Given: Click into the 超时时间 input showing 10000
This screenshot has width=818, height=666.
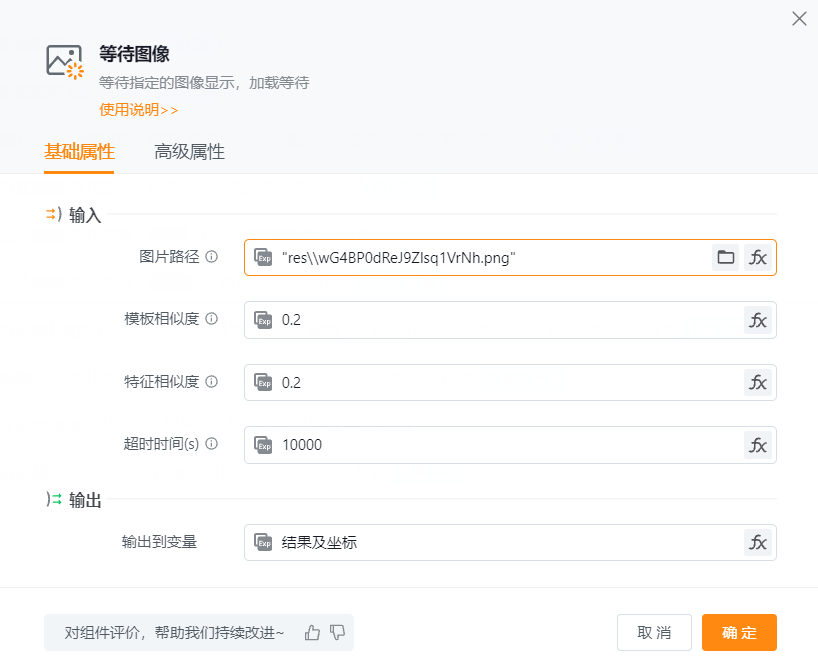Looking at the screenshot, I should tap(500, 445).
